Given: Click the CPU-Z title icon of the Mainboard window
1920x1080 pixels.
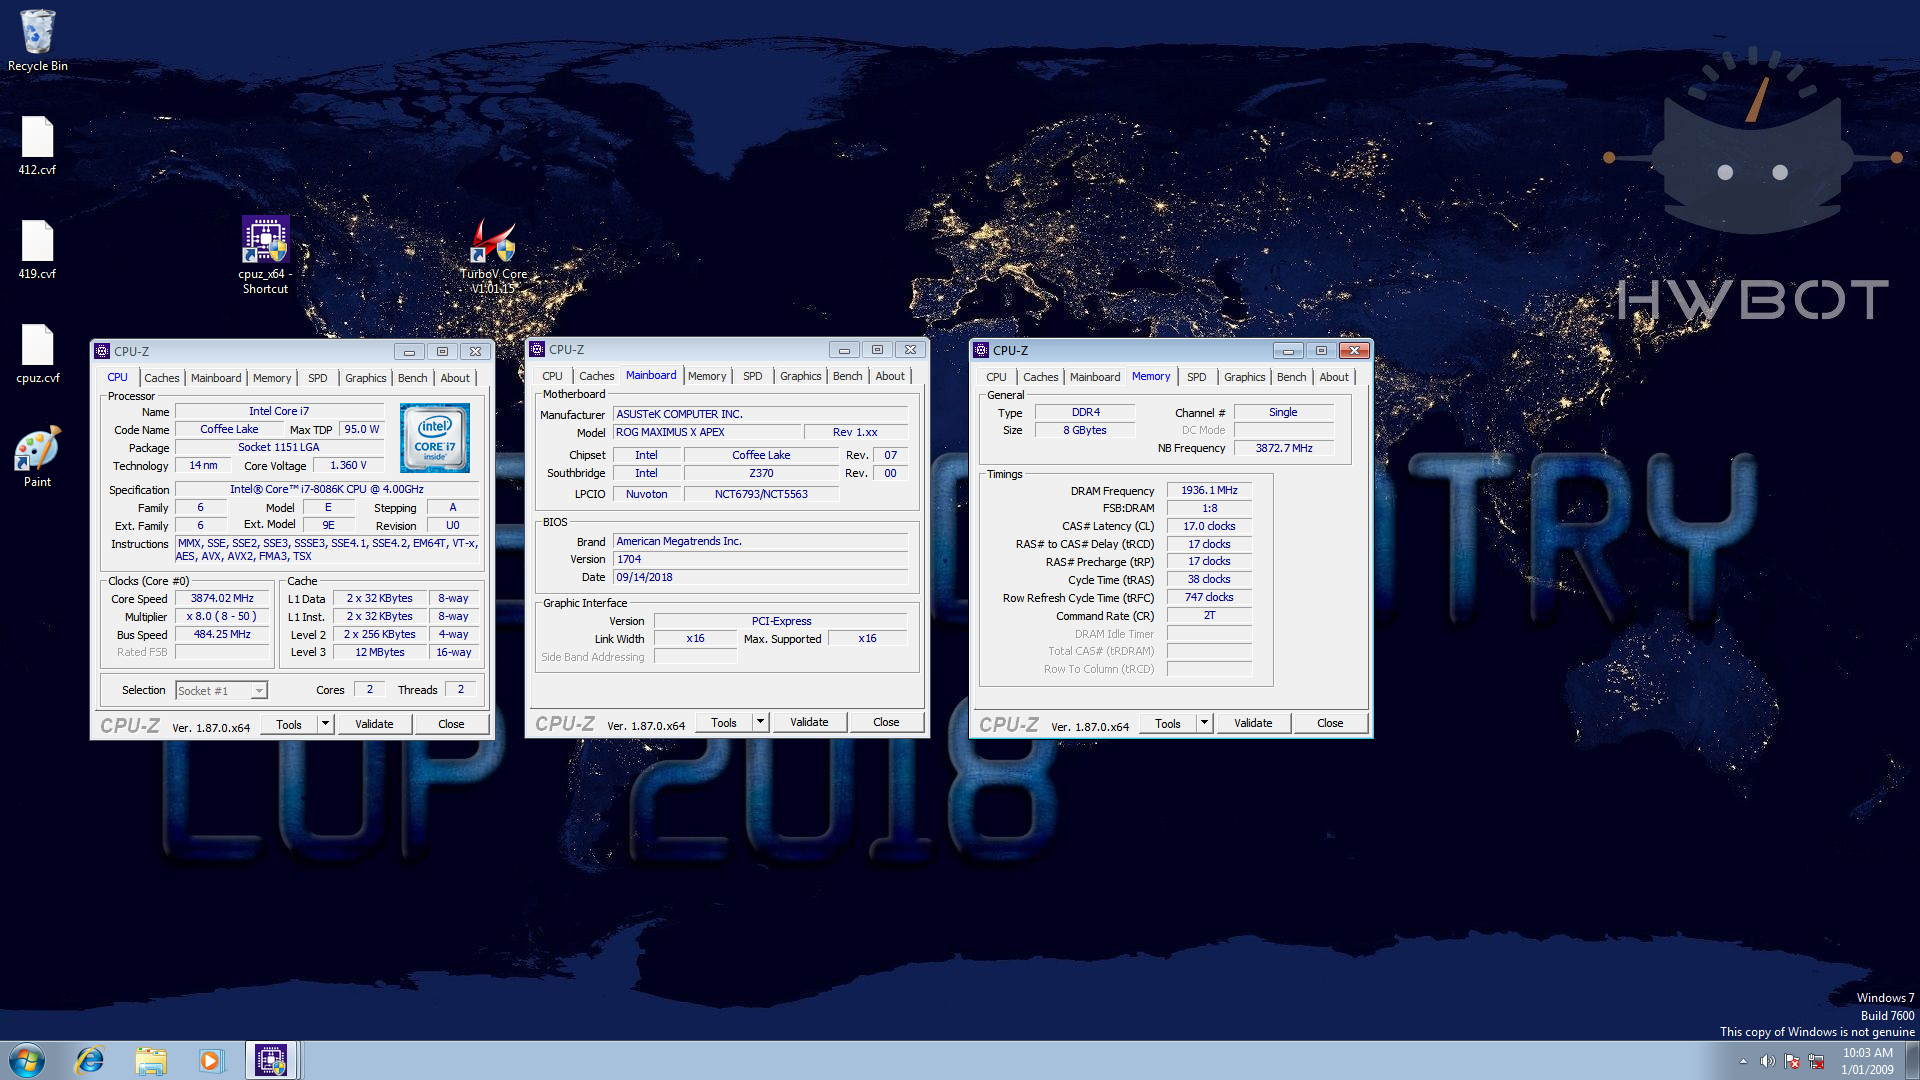Looking at the screenshot, I should coord(537,349).
